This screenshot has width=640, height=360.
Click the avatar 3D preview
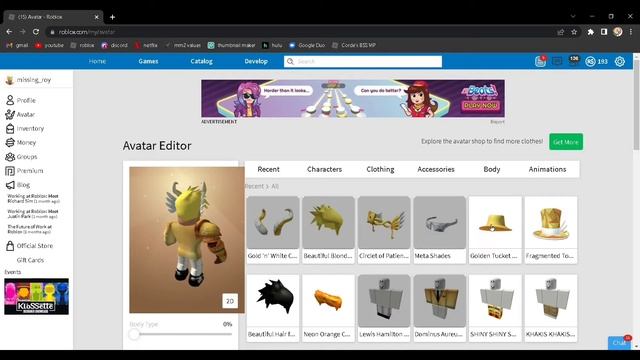[x=187, y=240]
